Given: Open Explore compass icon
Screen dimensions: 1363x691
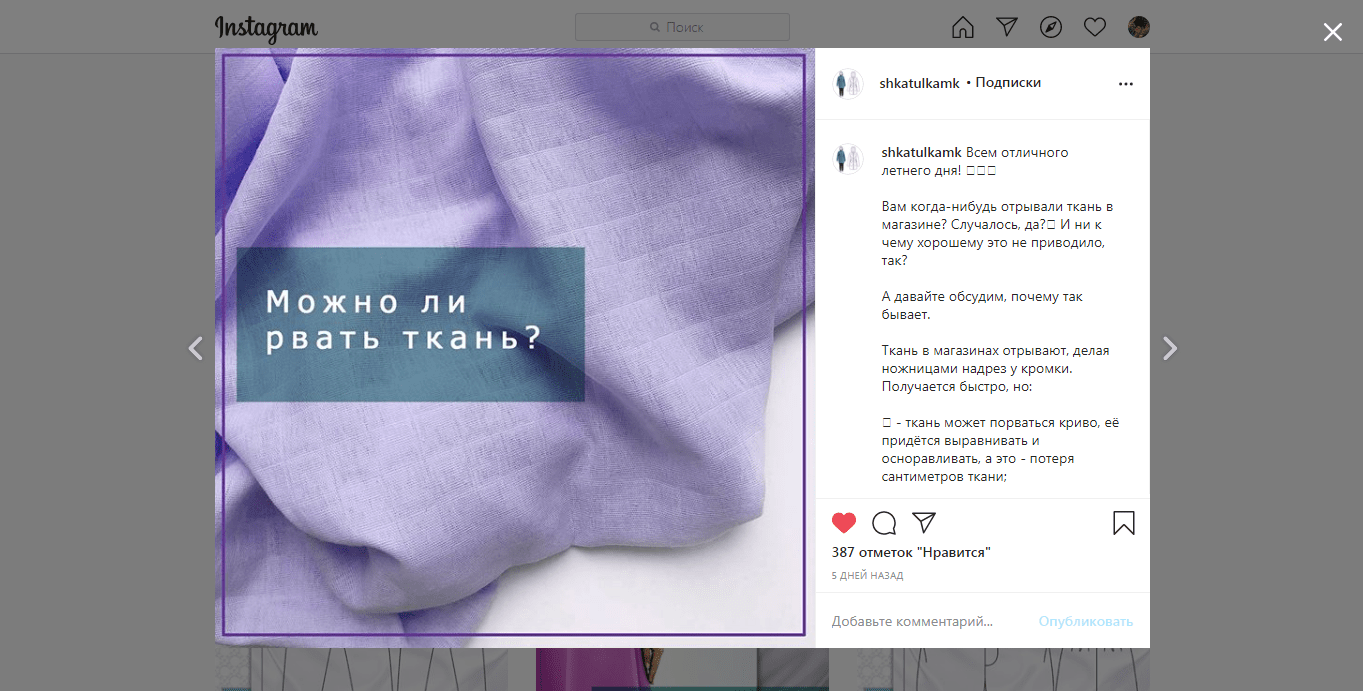Looking at the screenshot, I should 1050,27.
